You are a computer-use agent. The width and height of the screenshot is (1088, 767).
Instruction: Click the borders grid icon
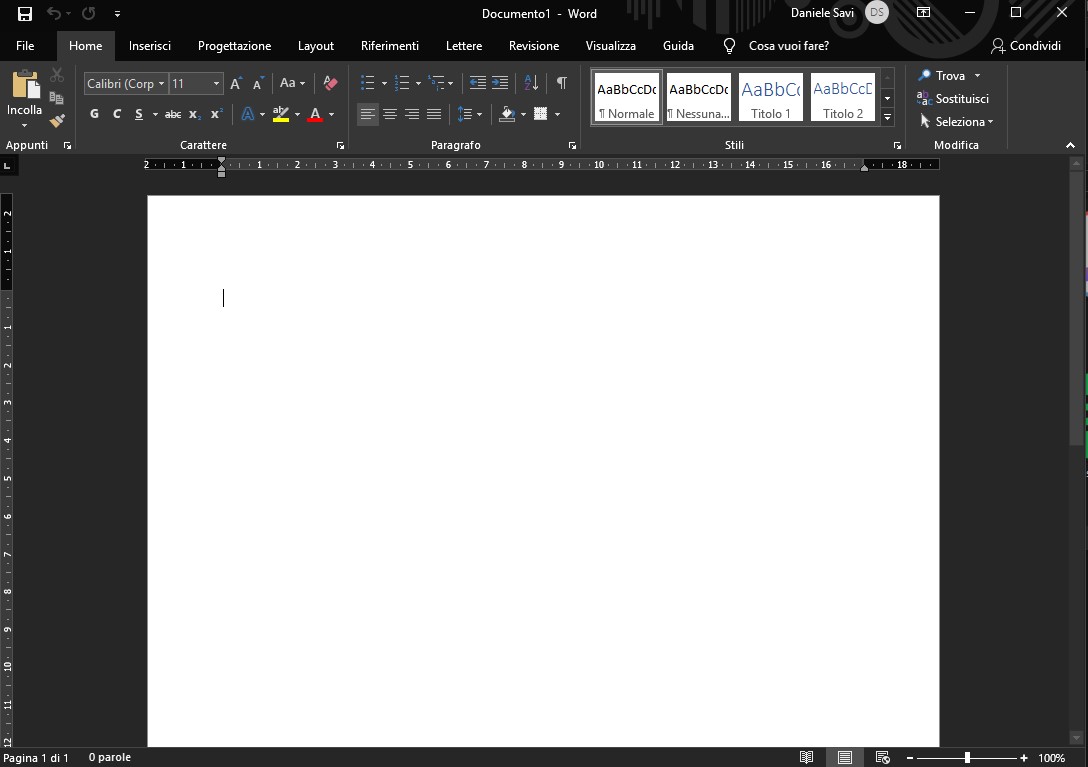point(541,114)
